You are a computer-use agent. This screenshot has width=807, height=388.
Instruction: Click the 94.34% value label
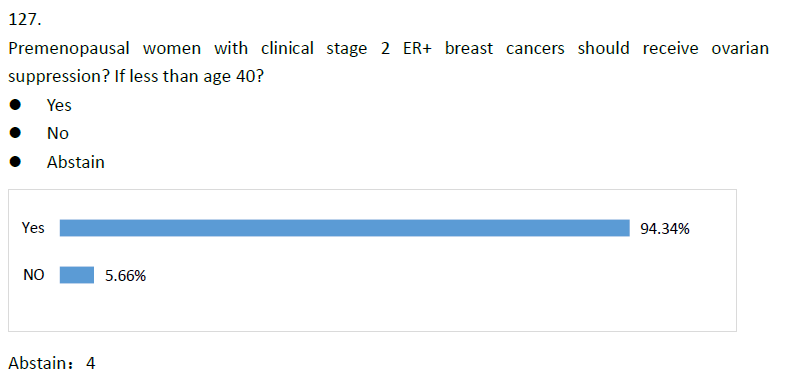tap(664, 229)
